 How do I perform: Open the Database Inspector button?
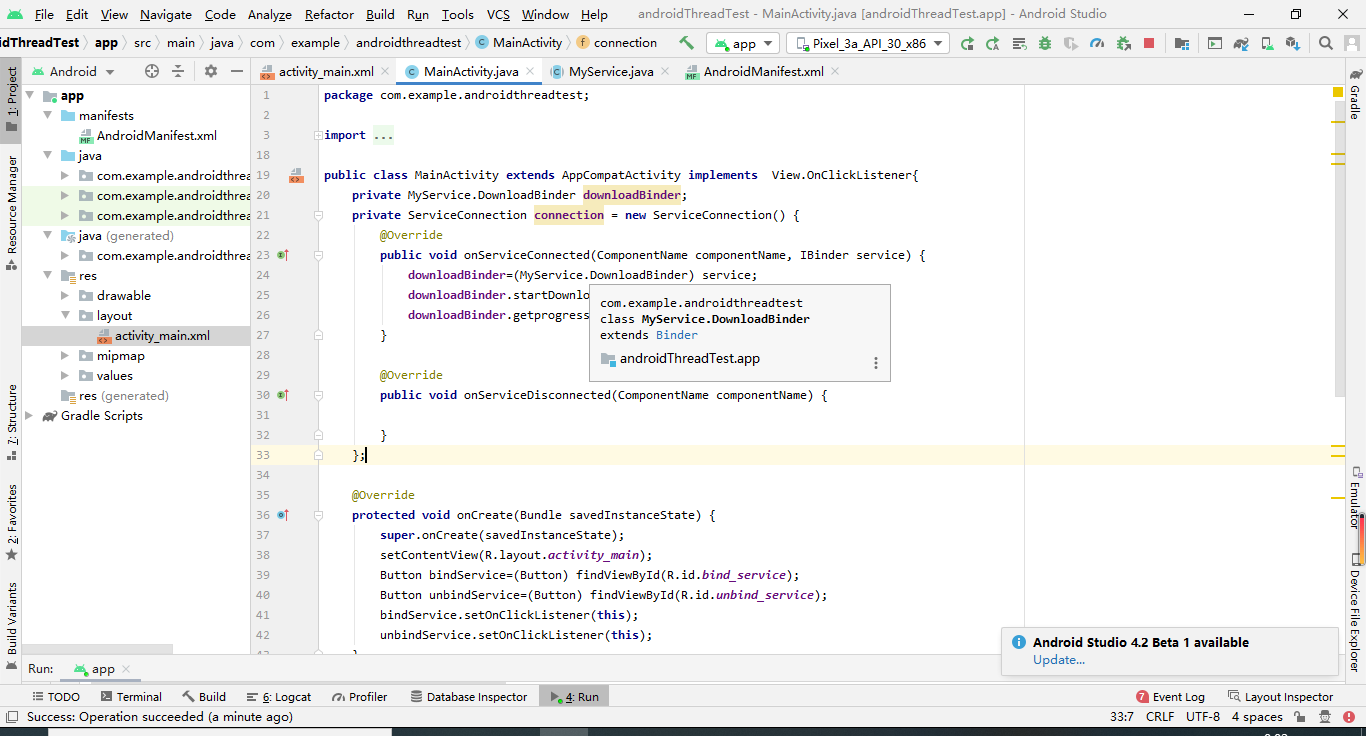click(x=466, y=697)
